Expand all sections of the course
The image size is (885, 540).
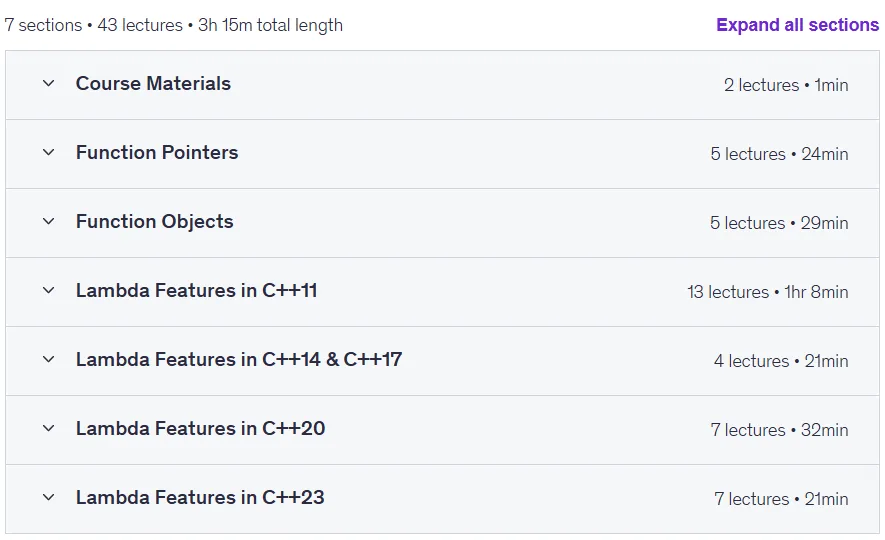coord(797,25)
